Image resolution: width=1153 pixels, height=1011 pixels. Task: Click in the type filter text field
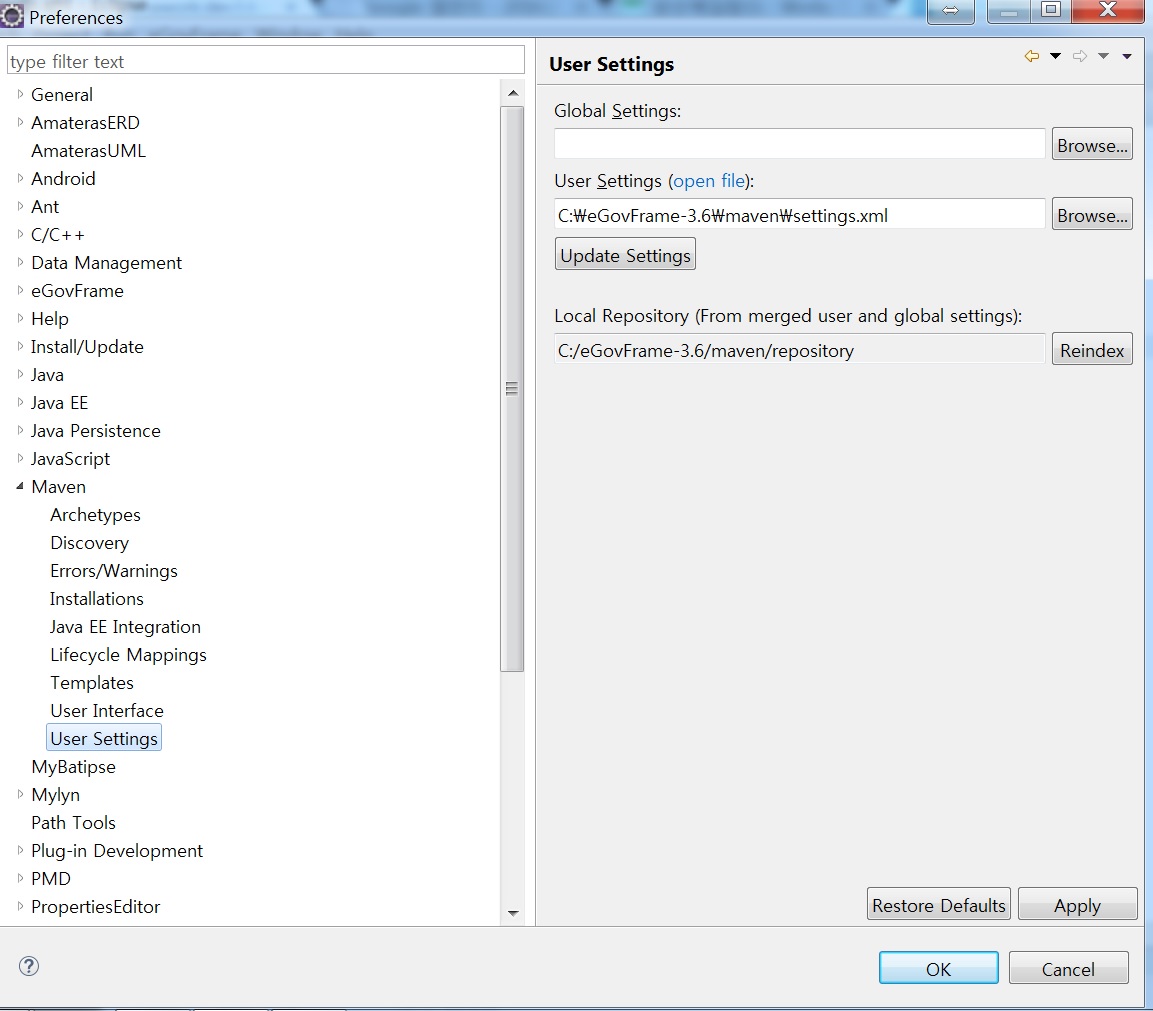265,61
